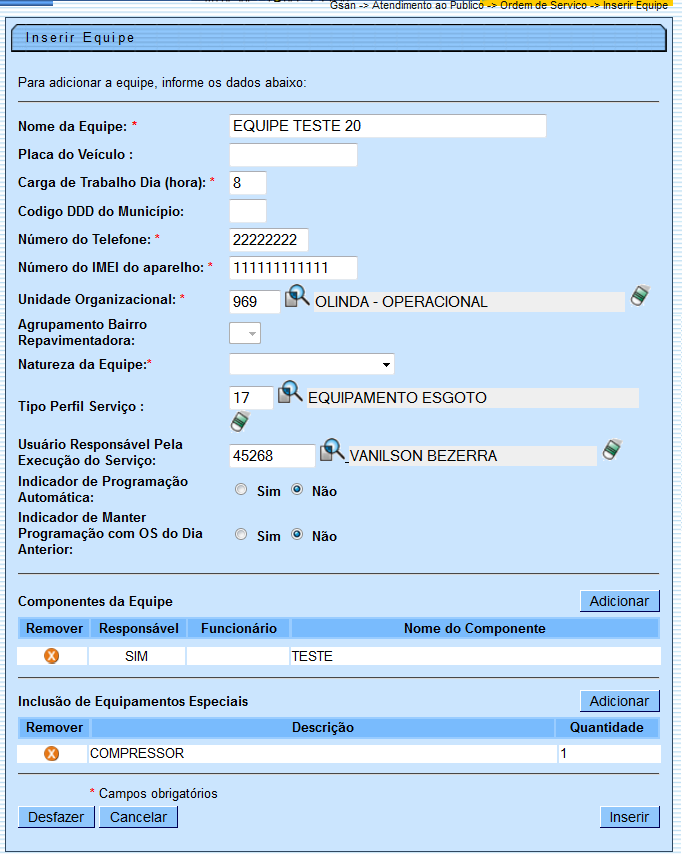
Task: Search for Usuário Responsável using magnifier icon
Action: (x=331, y=452)
